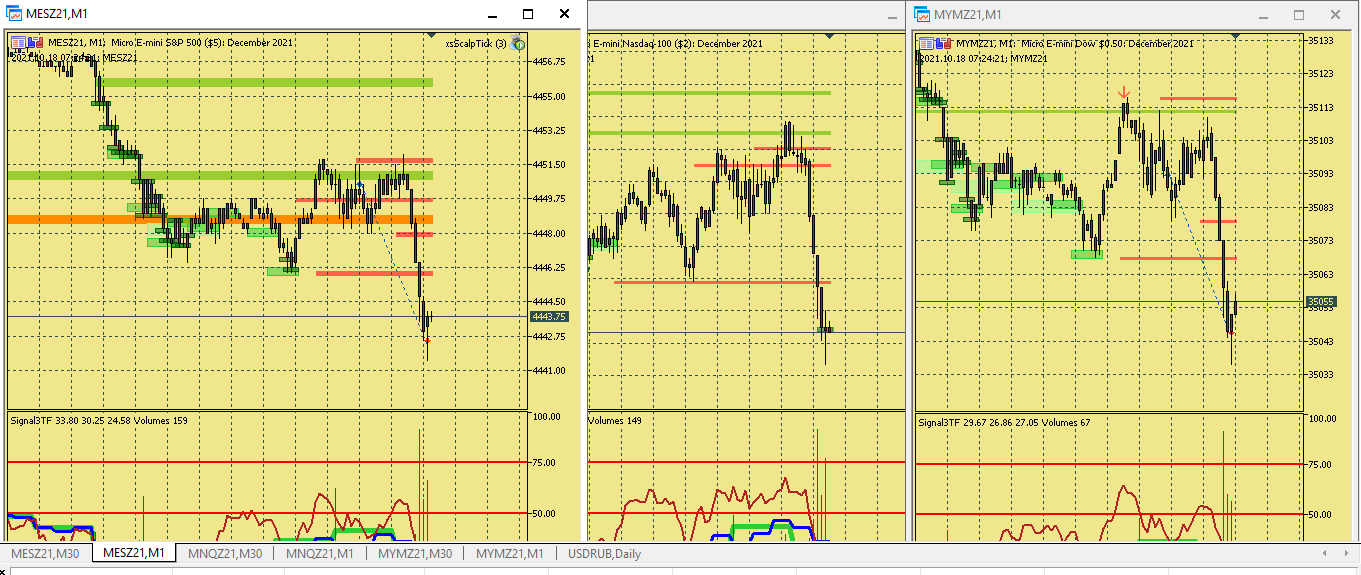The height and width of the screenshot is (575, 1361).
Task: Select the MYMZ21,M1 chart tab
Action: tap(510, 553)
